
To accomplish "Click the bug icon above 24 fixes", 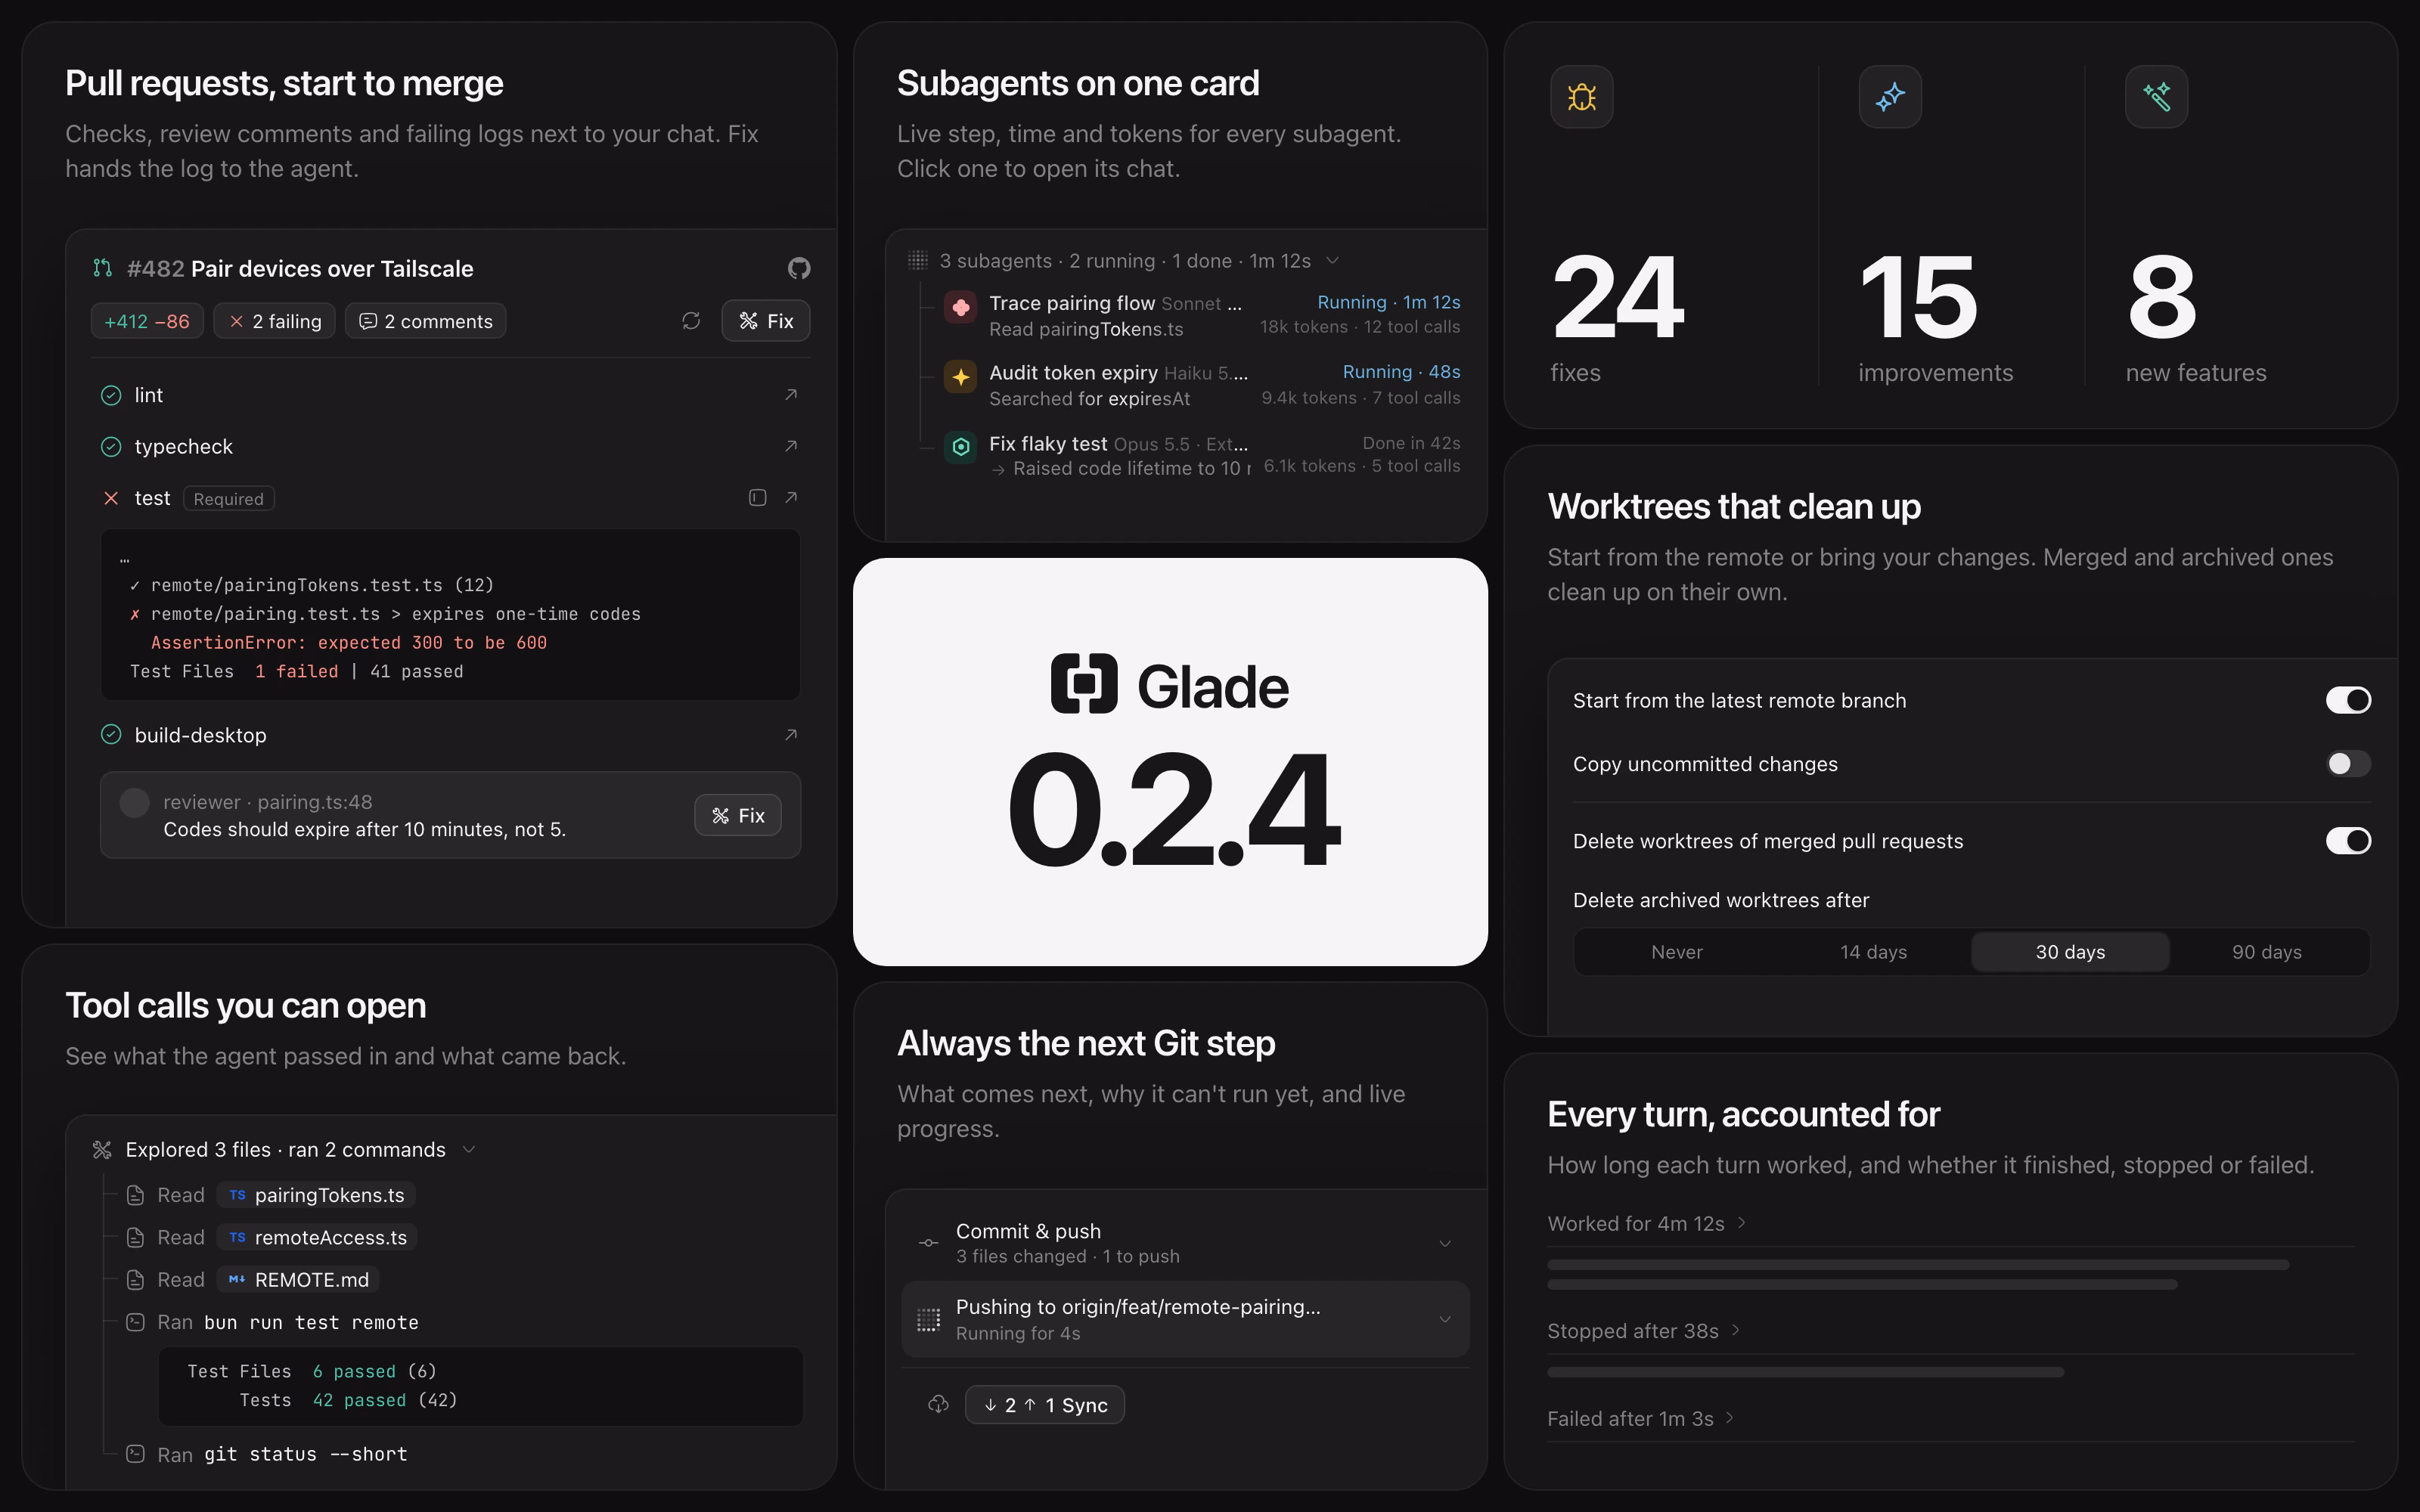I will pyautogui.click(x=1581, y=97).
